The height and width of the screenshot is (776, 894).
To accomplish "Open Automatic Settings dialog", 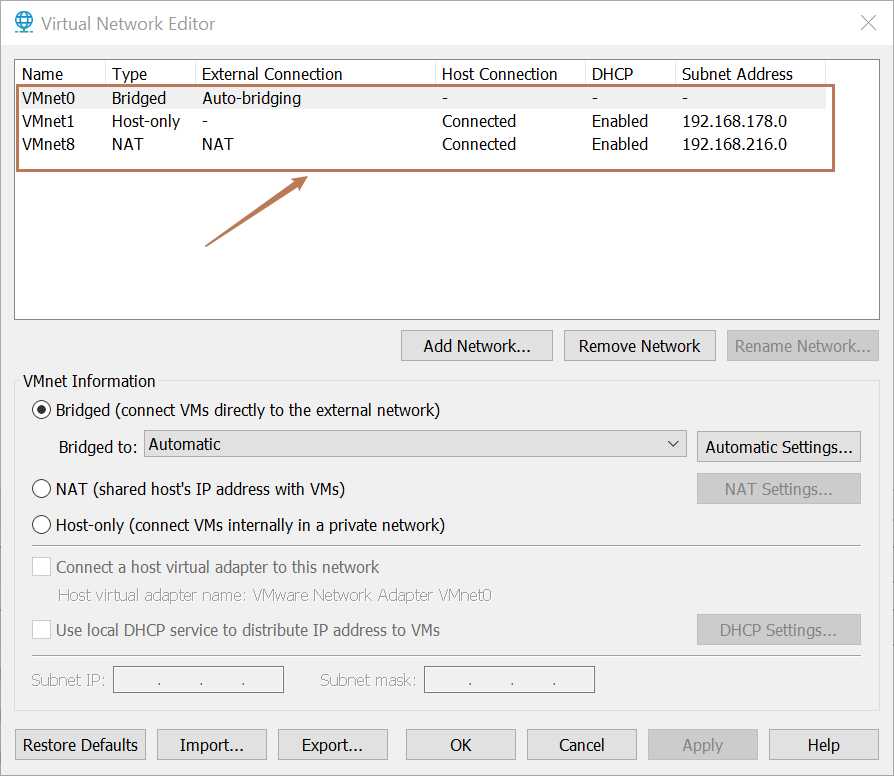I will 778,446.
